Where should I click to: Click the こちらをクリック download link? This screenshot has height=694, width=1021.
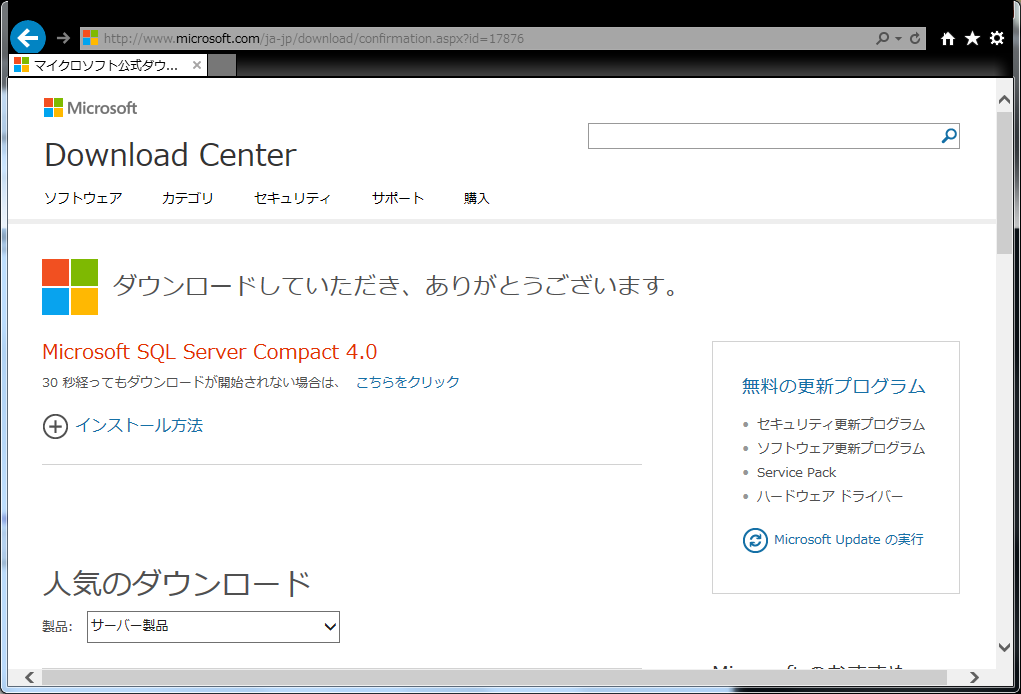coord(408,382)
